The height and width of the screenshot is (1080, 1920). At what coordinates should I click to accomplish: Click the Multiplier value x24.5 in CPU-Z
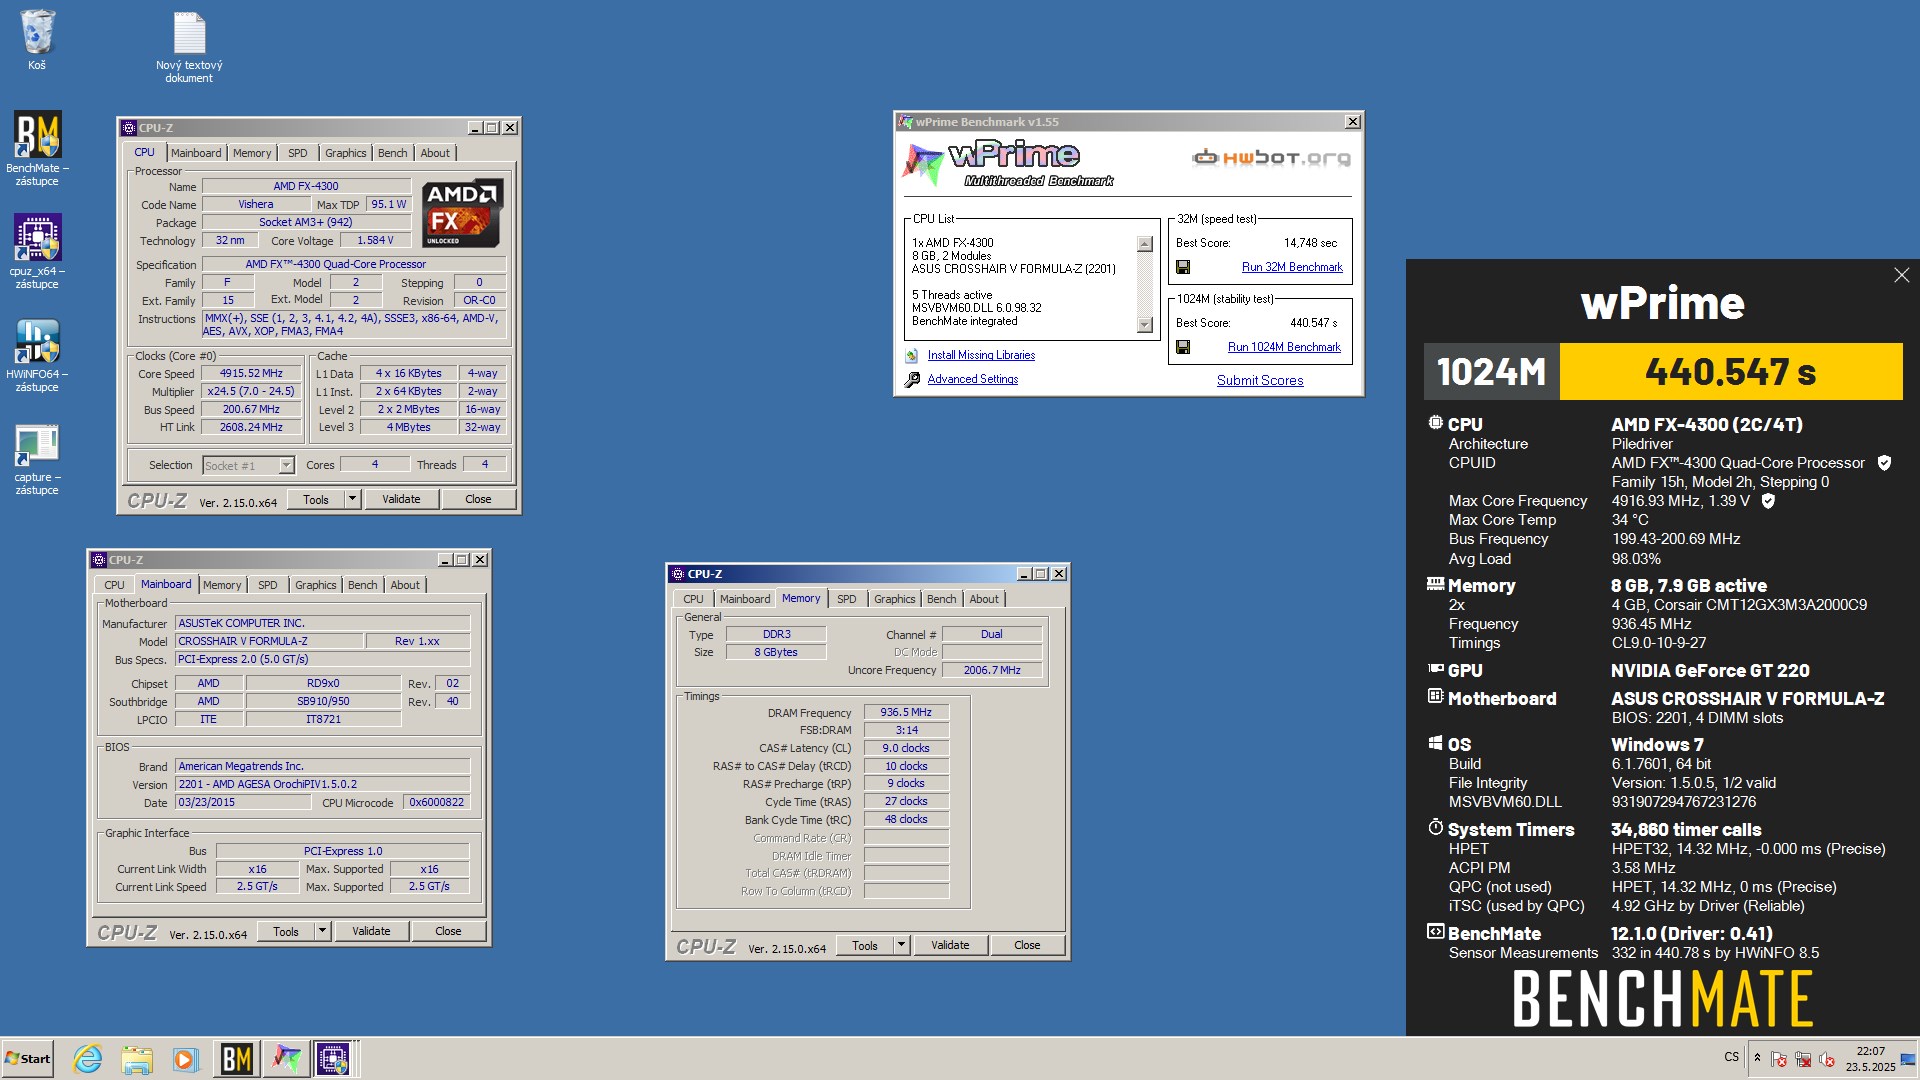pyautogui.click(x=252, y=391)
